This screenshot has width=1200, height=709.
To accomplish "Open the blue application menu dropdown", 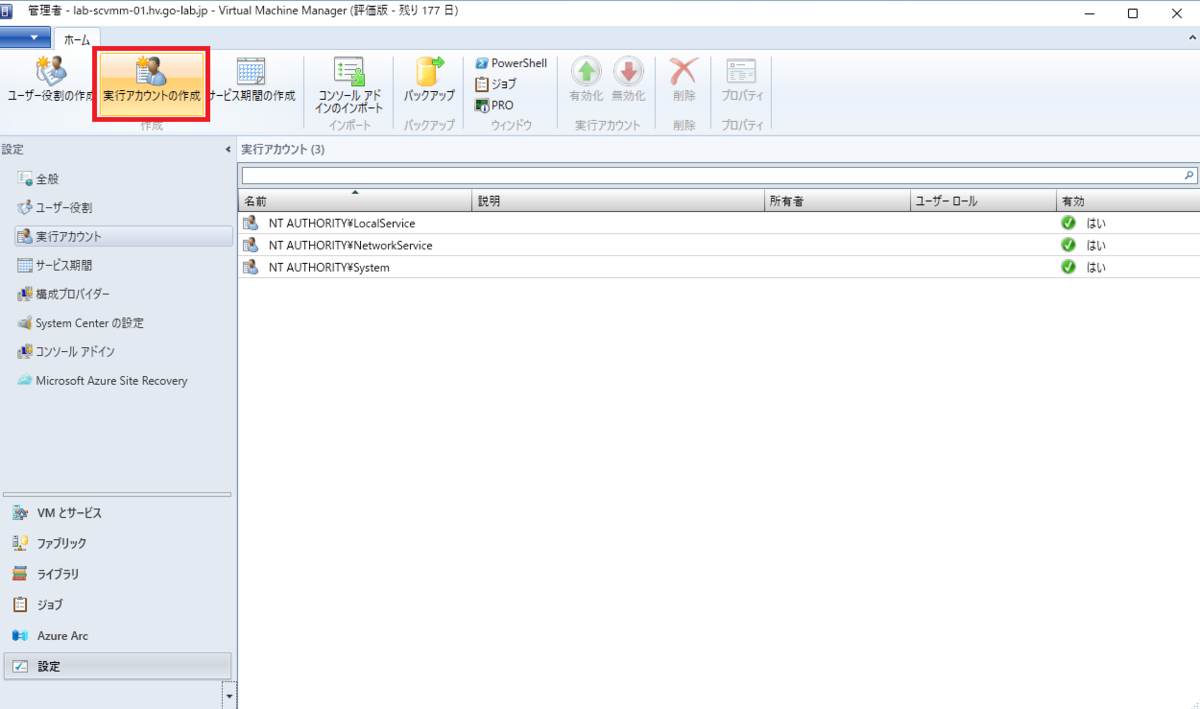I will click(x=25, y=37).
